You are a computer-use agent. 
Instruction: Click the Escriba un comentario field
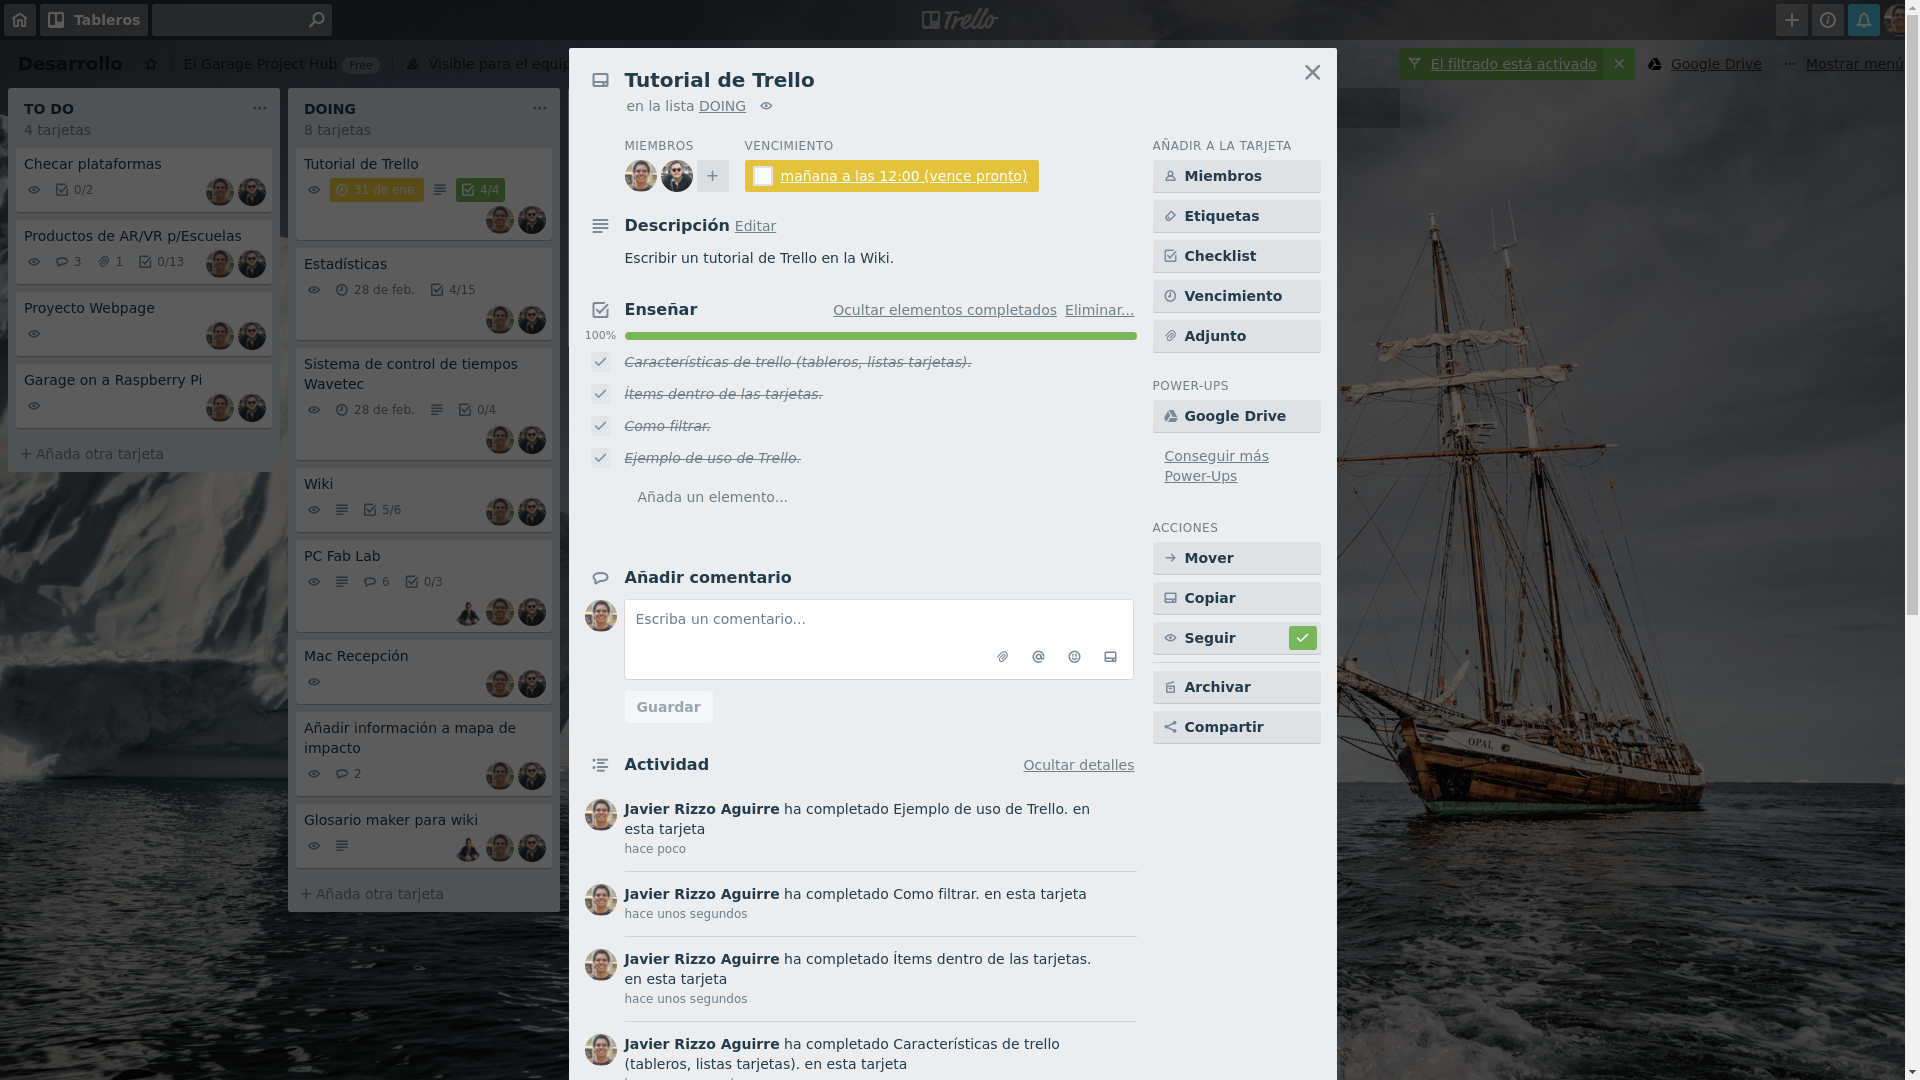(879, 620)
